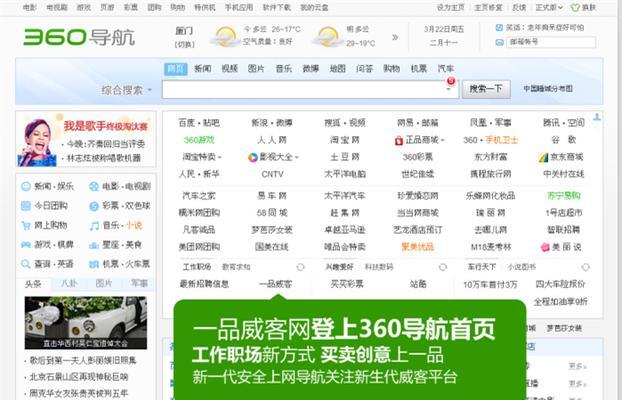622x400 pixels.
Task: Expand the 影视大全 dropdown arrow
Action: pyautogui.click(x=296, y=158)
